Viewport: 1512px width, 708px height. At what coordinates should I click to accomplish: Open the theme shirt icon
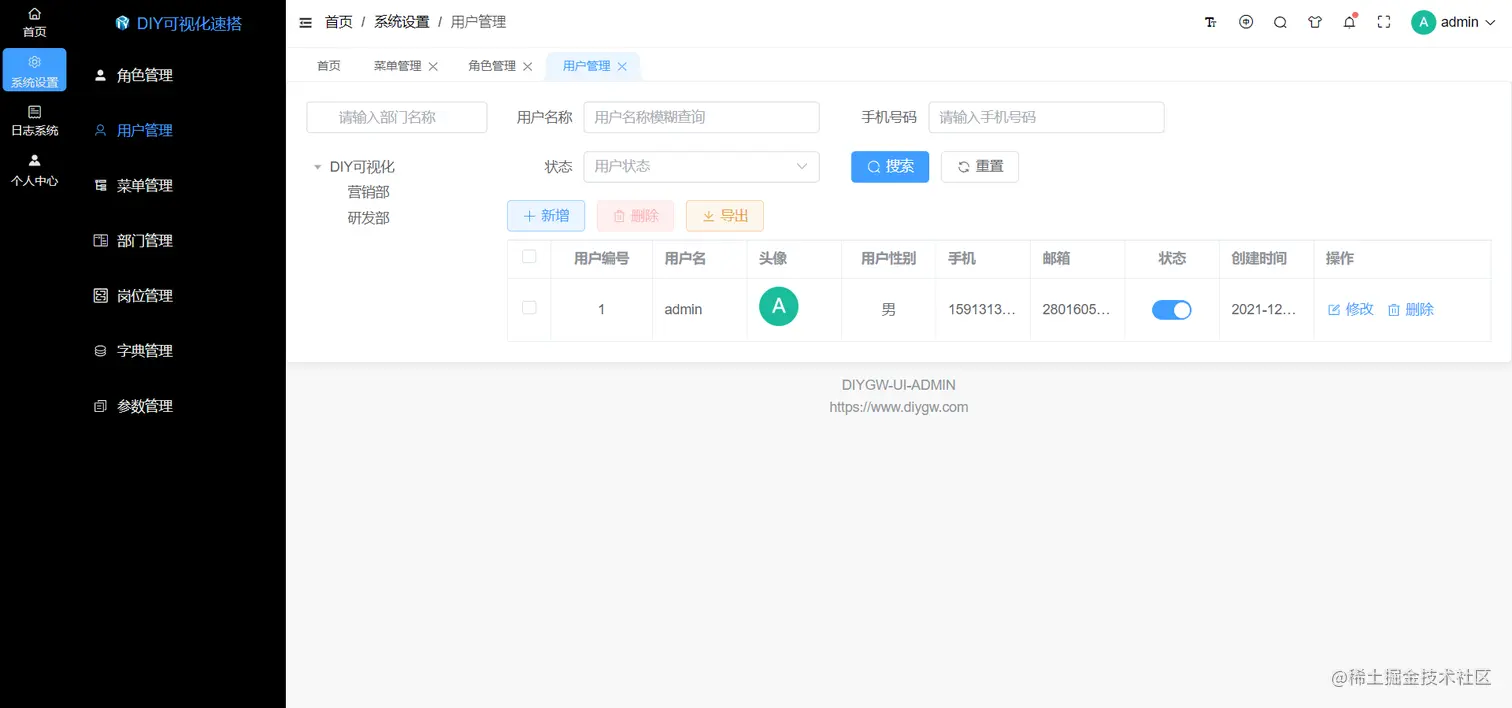pyautogui.click(x=1315, y=22)
